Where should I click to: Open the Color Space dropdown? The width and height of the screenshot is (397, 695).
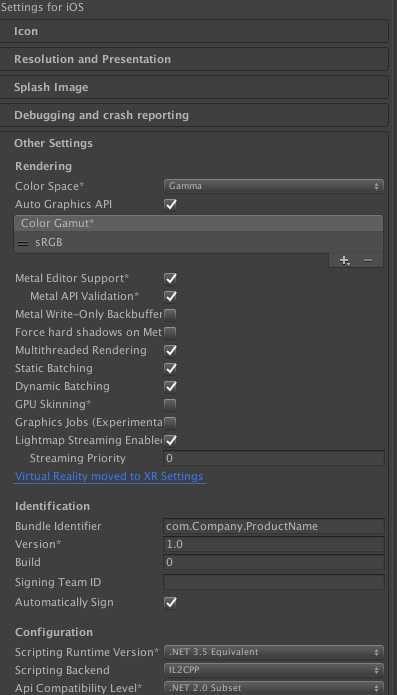click(273, 186)
